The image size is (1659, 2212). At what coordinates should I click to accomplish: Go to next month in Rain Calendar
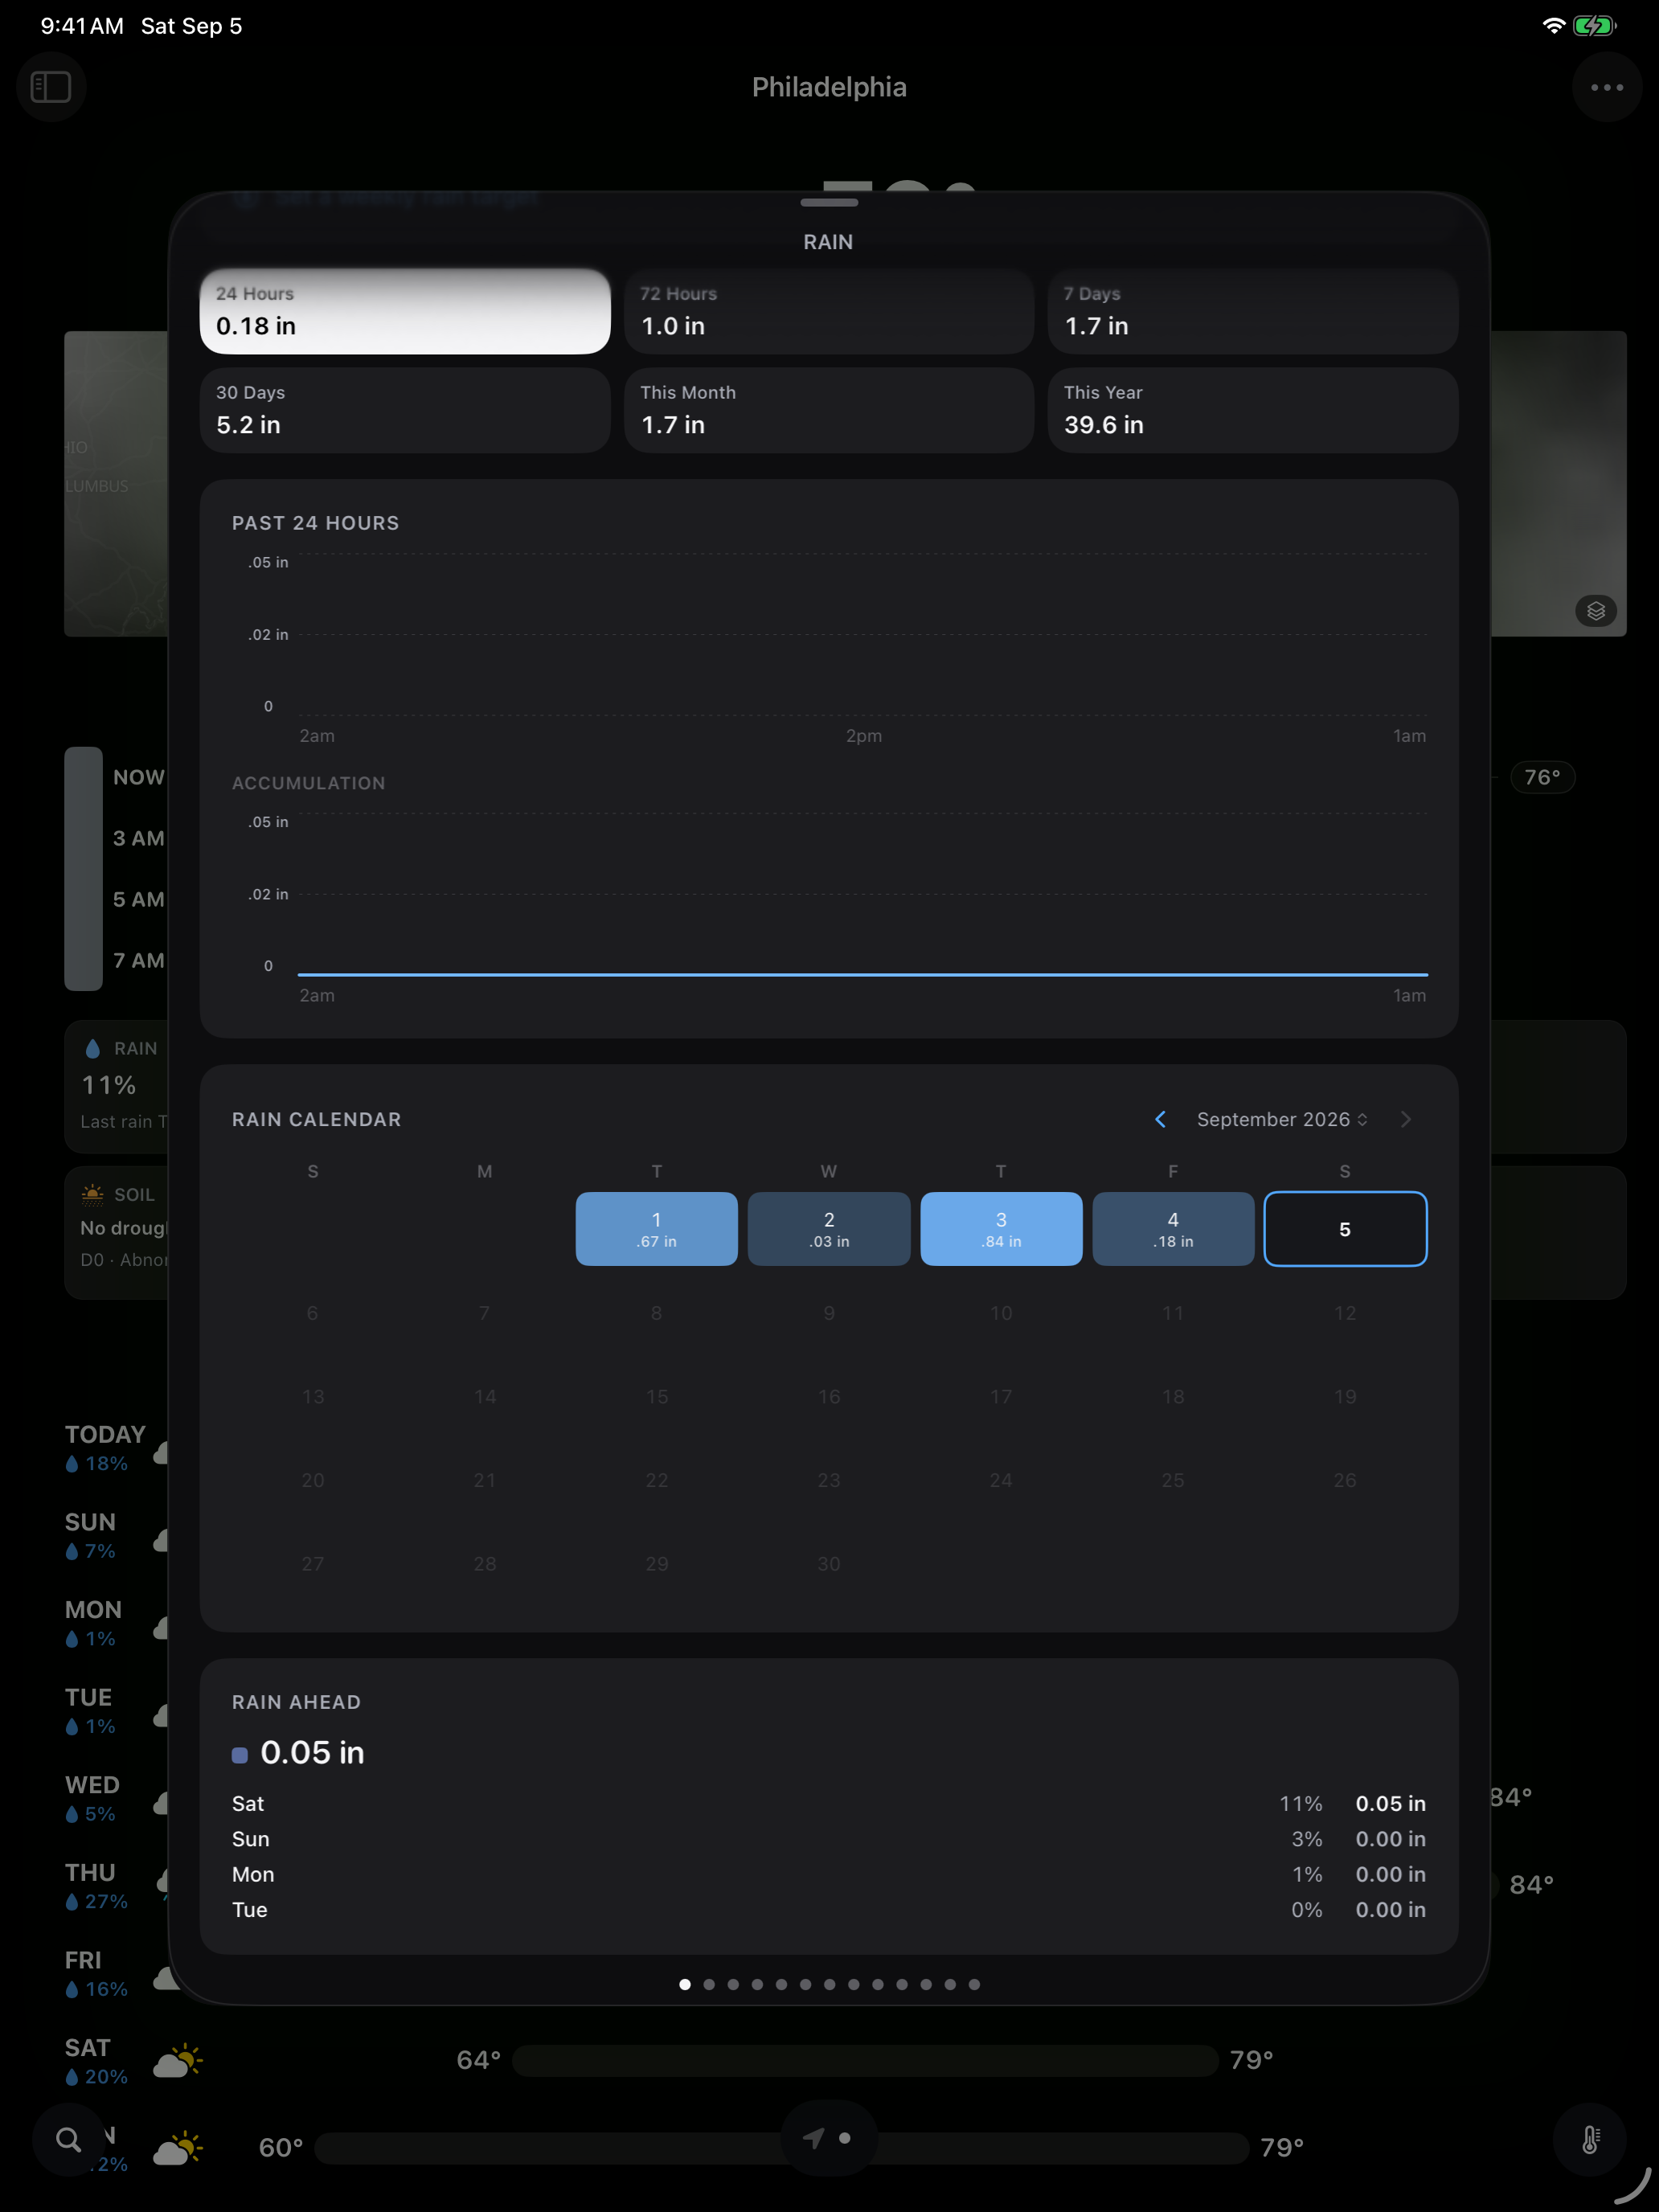pyautogui.click(x=1405, y=1119)
